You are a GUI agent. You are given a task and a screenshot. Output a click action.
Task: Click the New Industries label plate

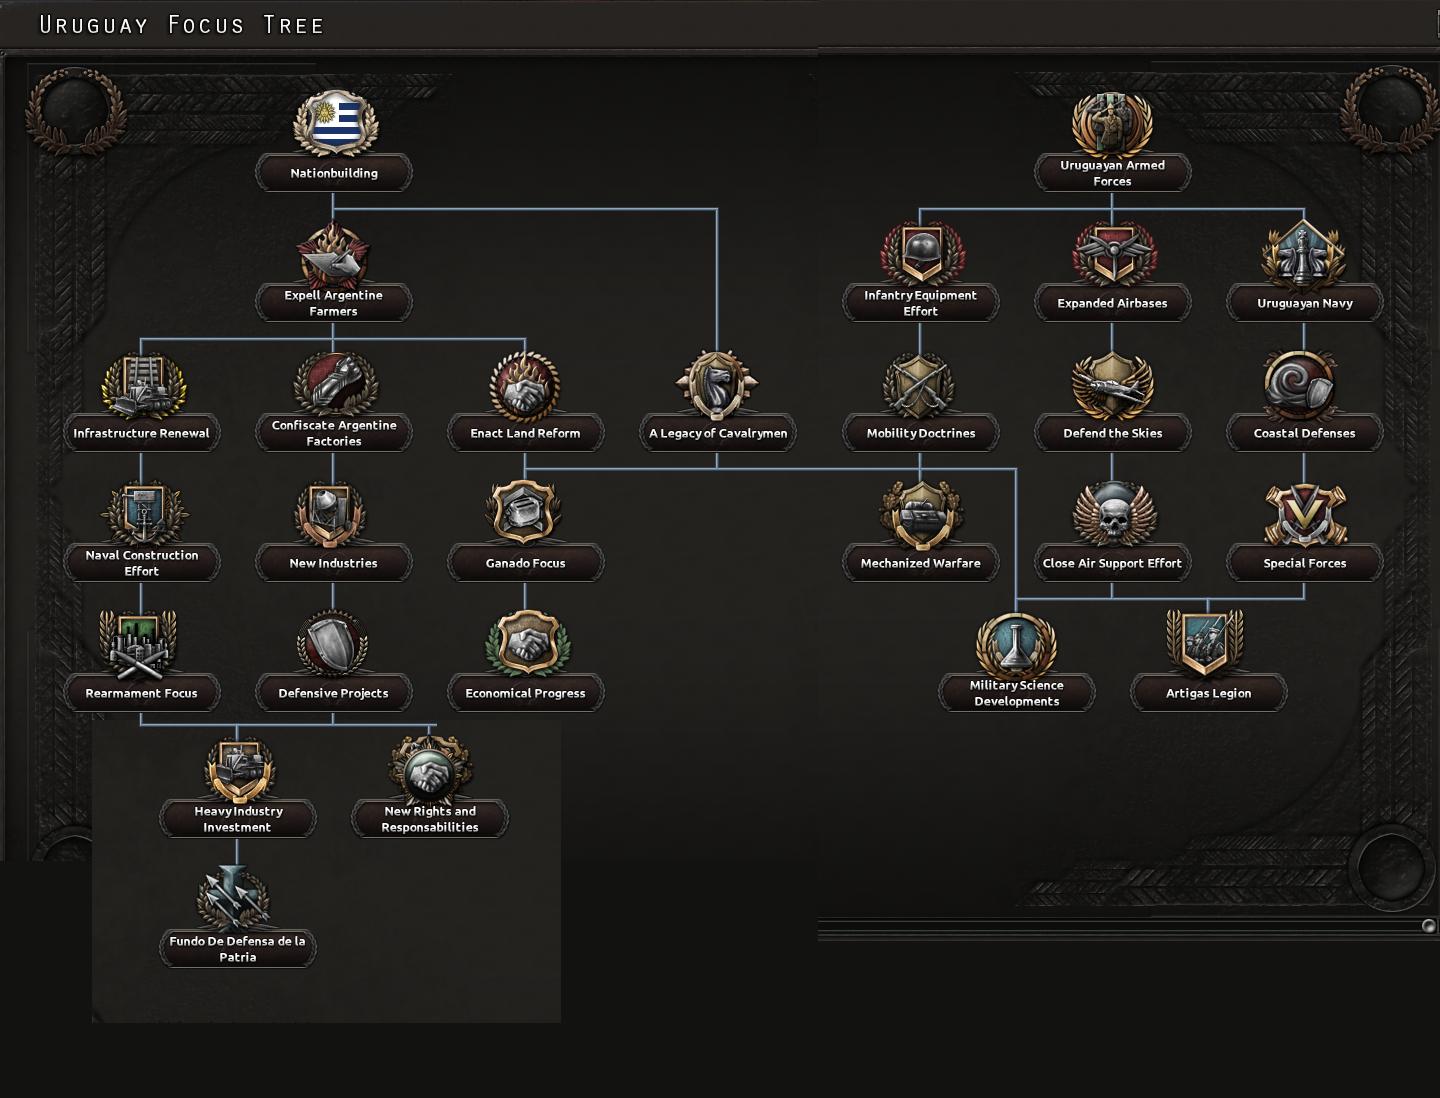pyautogui.click(x=333, y=563)
